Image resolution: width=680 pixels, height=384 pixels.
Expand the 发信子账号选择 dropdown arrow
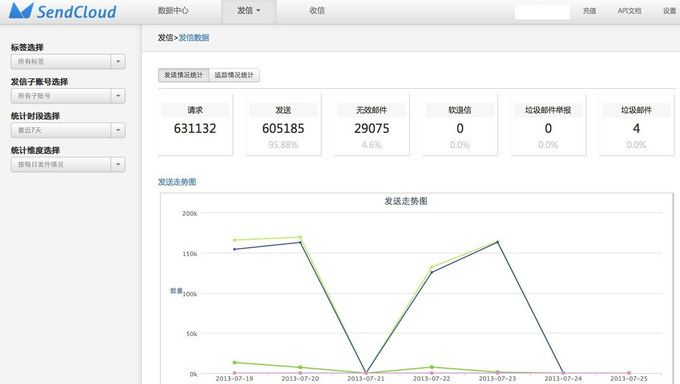tap(118, 96)
